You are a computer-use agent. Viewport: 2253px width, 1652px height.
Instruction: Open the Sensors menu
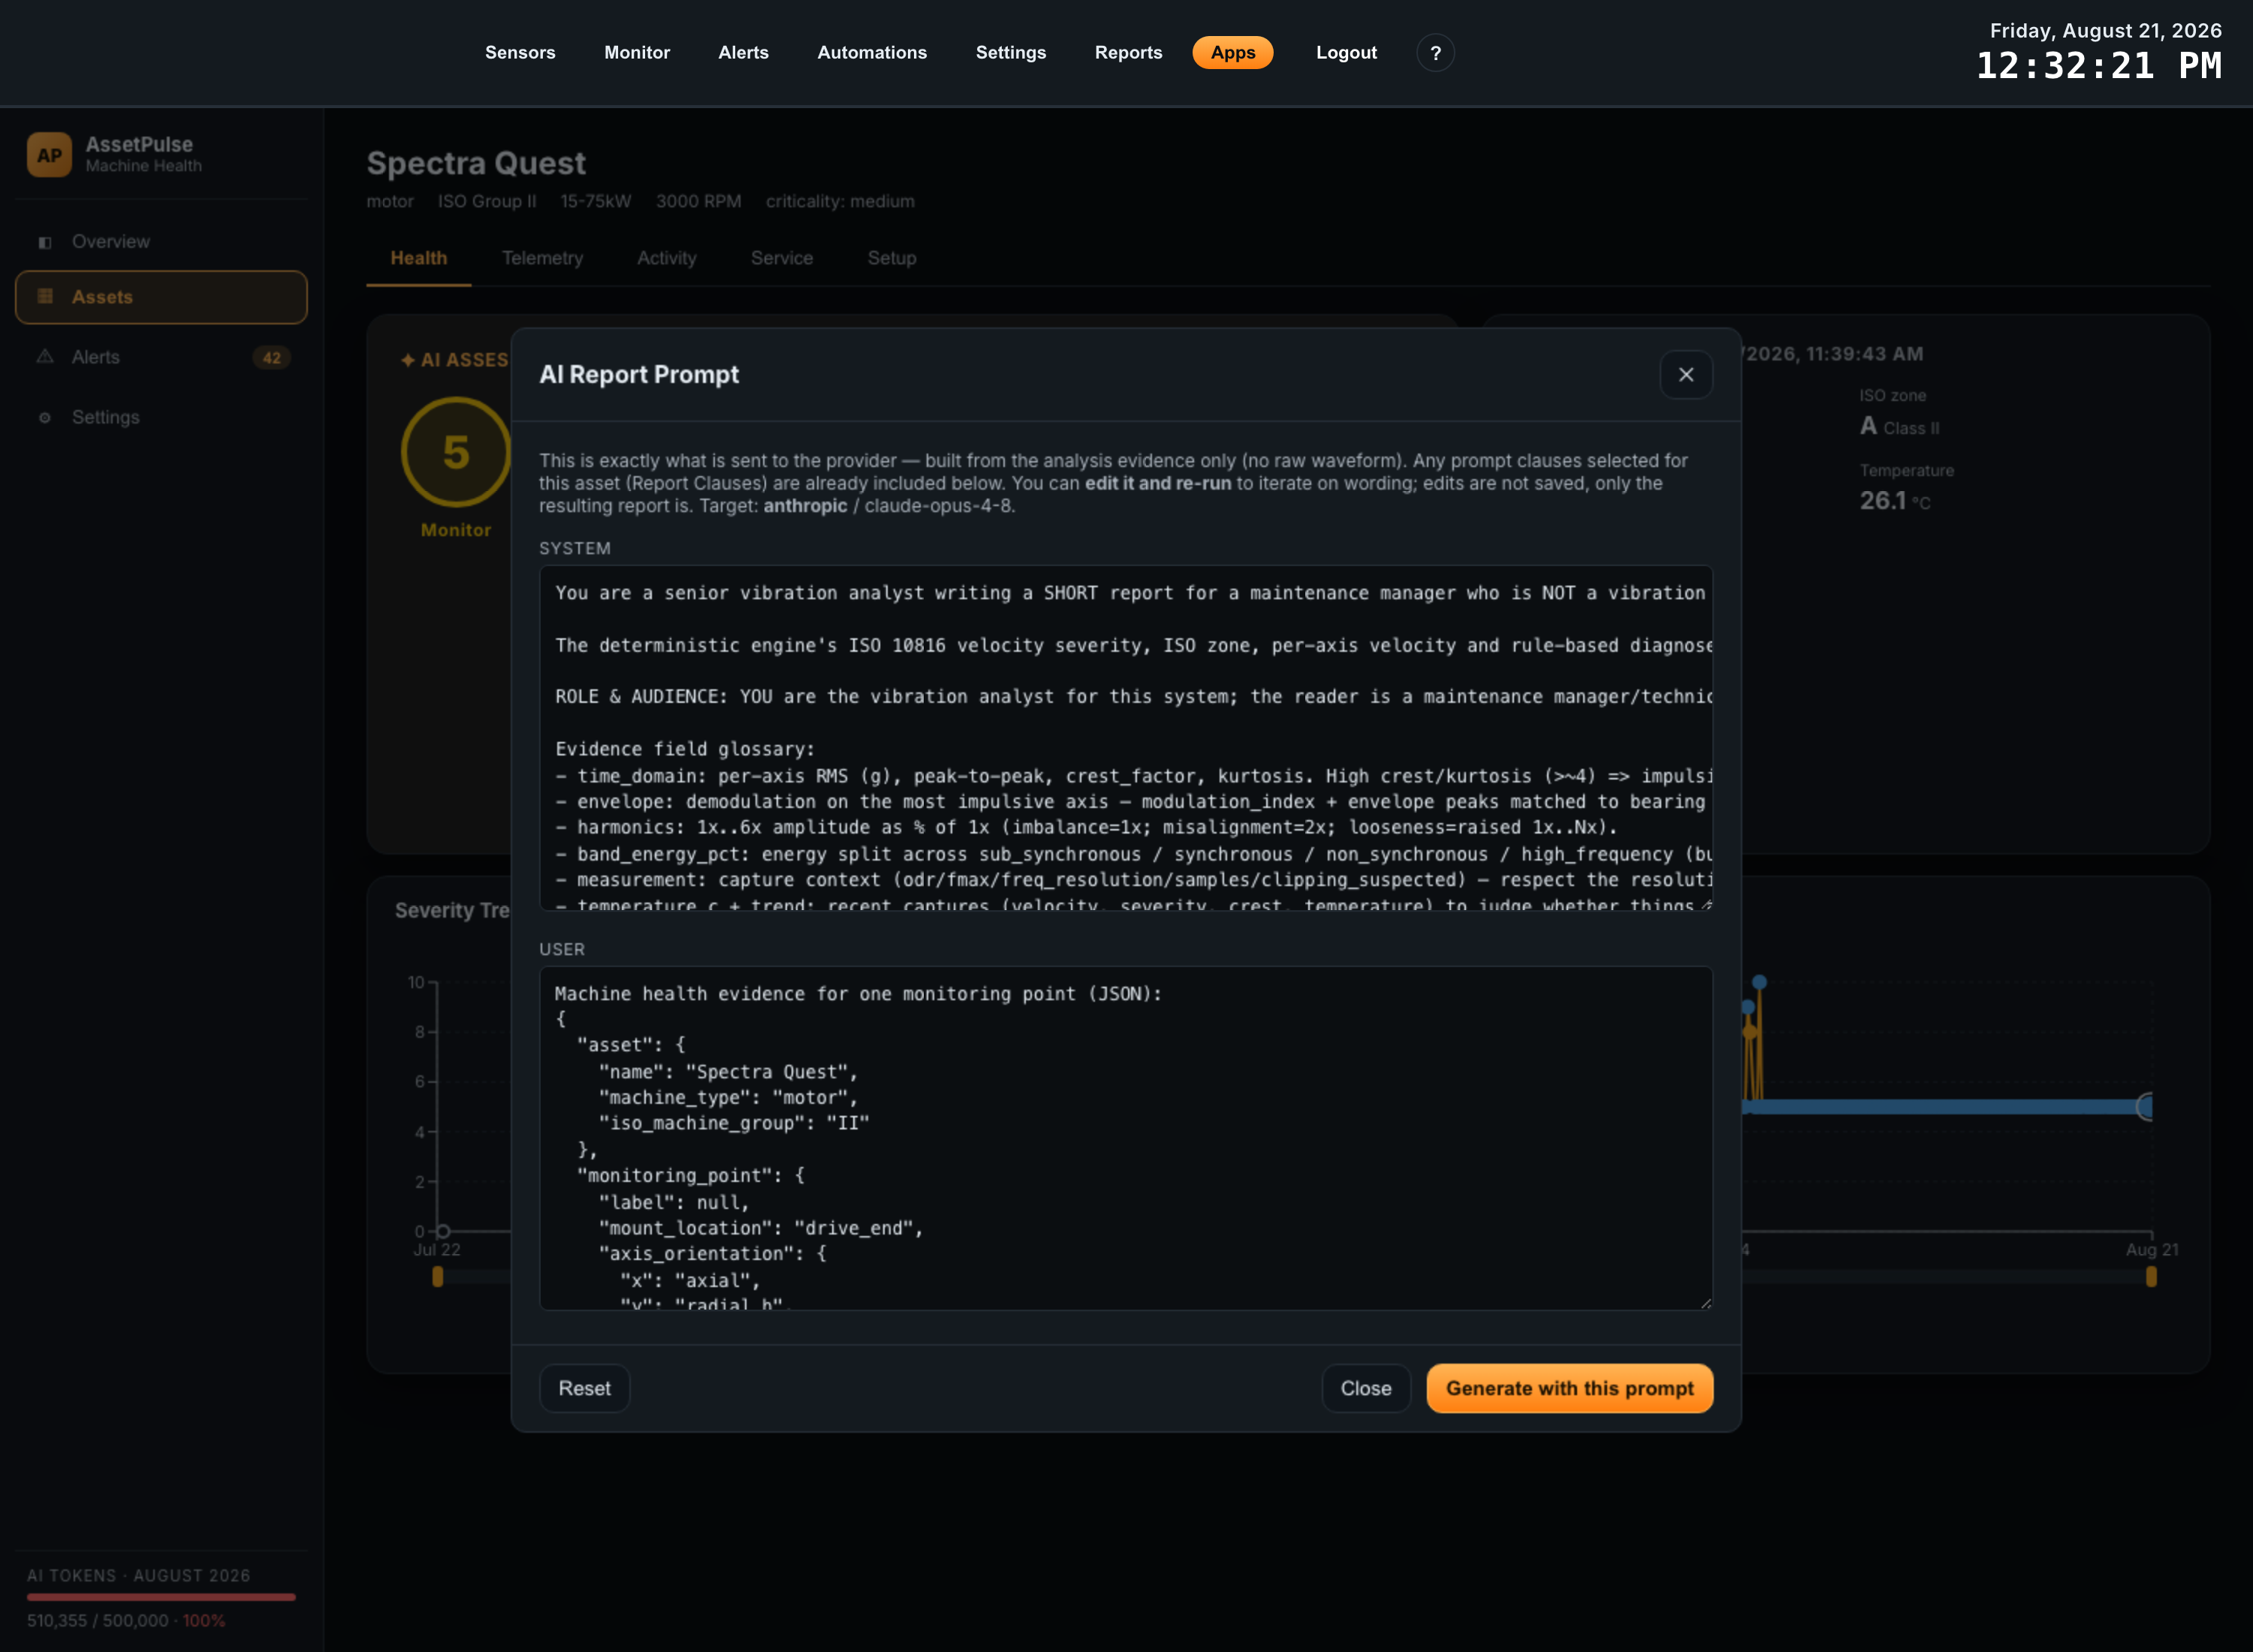click(520, 53)
